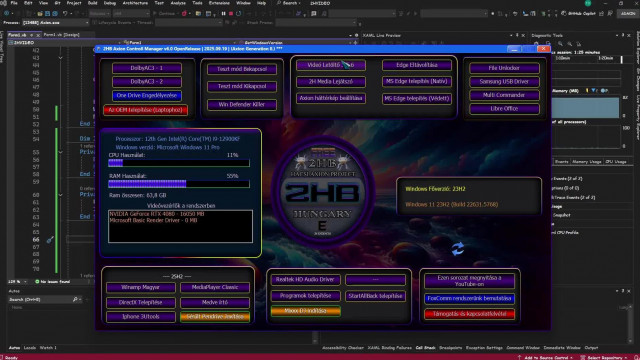Open the XAML Live Preview panel options arrow
This screenshot has width=640, height=360.
click(511, 36)
